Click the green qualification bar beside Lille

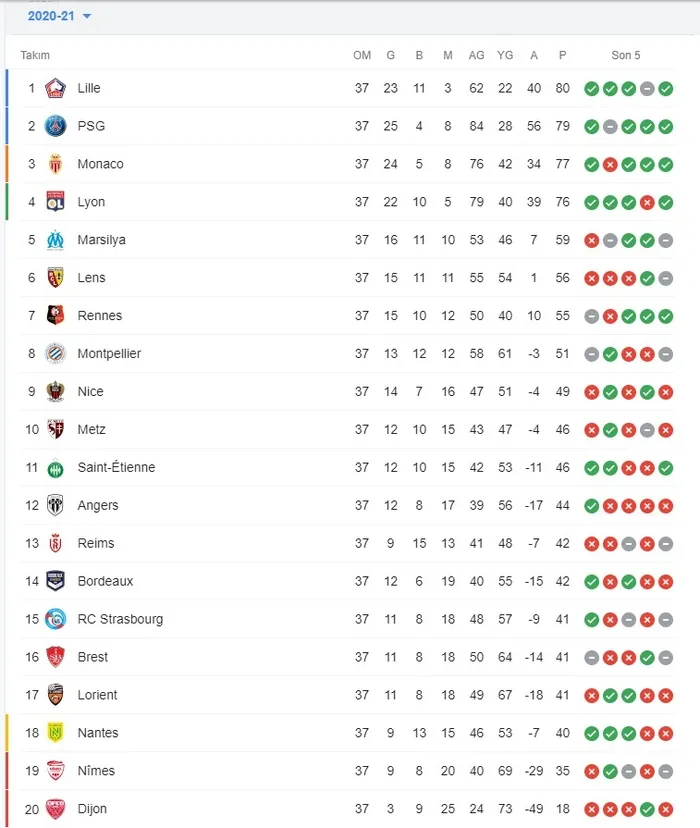[8, 88]
